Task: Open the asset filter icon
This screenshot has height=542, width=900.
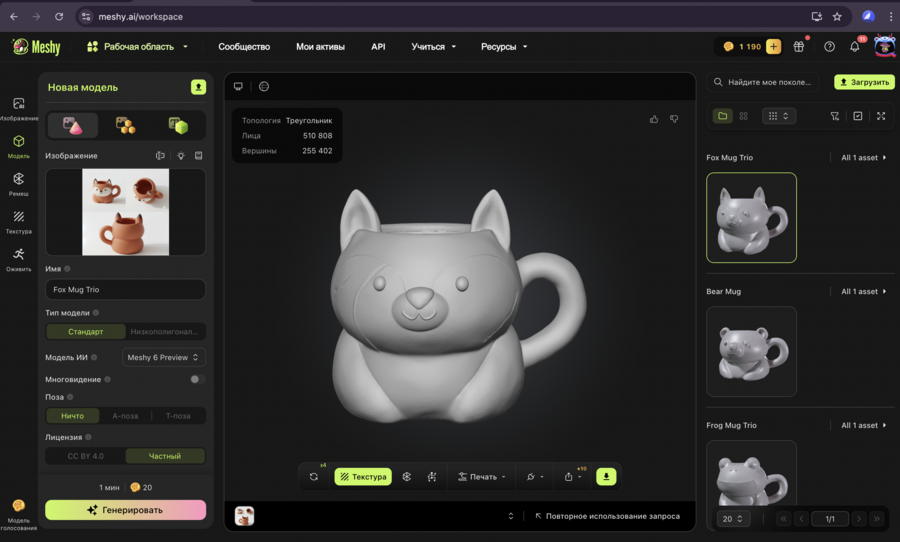Action: (x=835, y=116)
